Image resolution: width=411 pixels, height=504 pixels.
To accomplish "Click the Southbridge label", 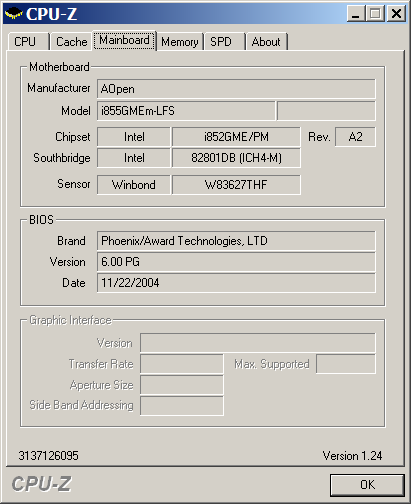I will point(62,158).
